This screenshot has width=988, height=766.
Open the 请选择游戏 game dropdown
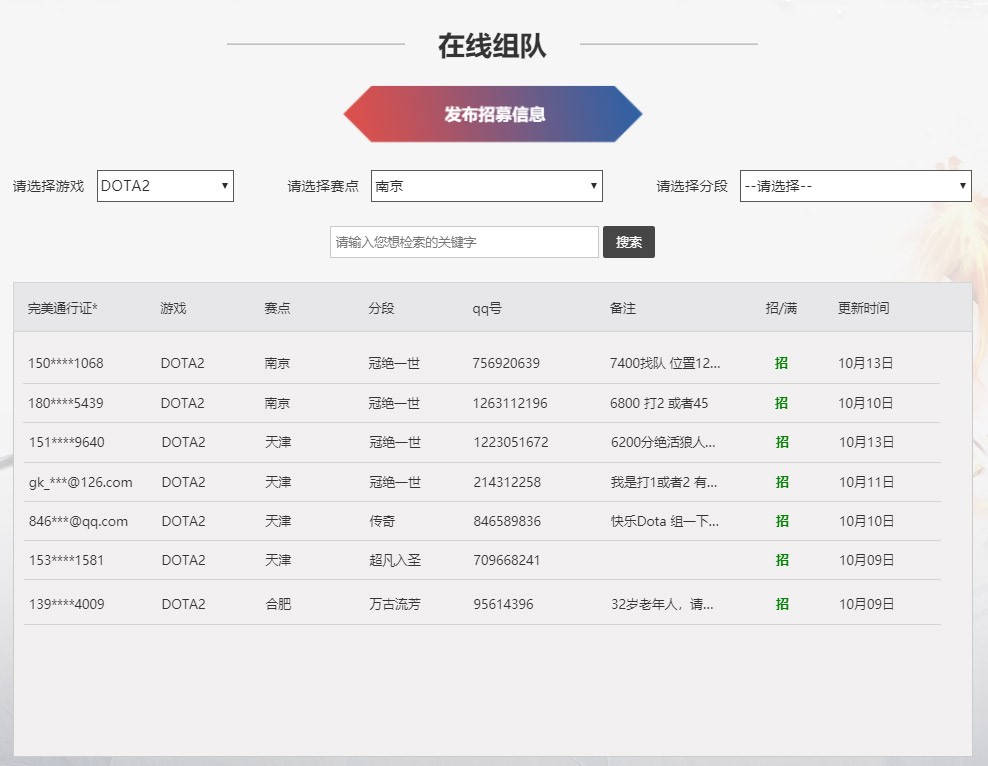(x=164, y=185)
